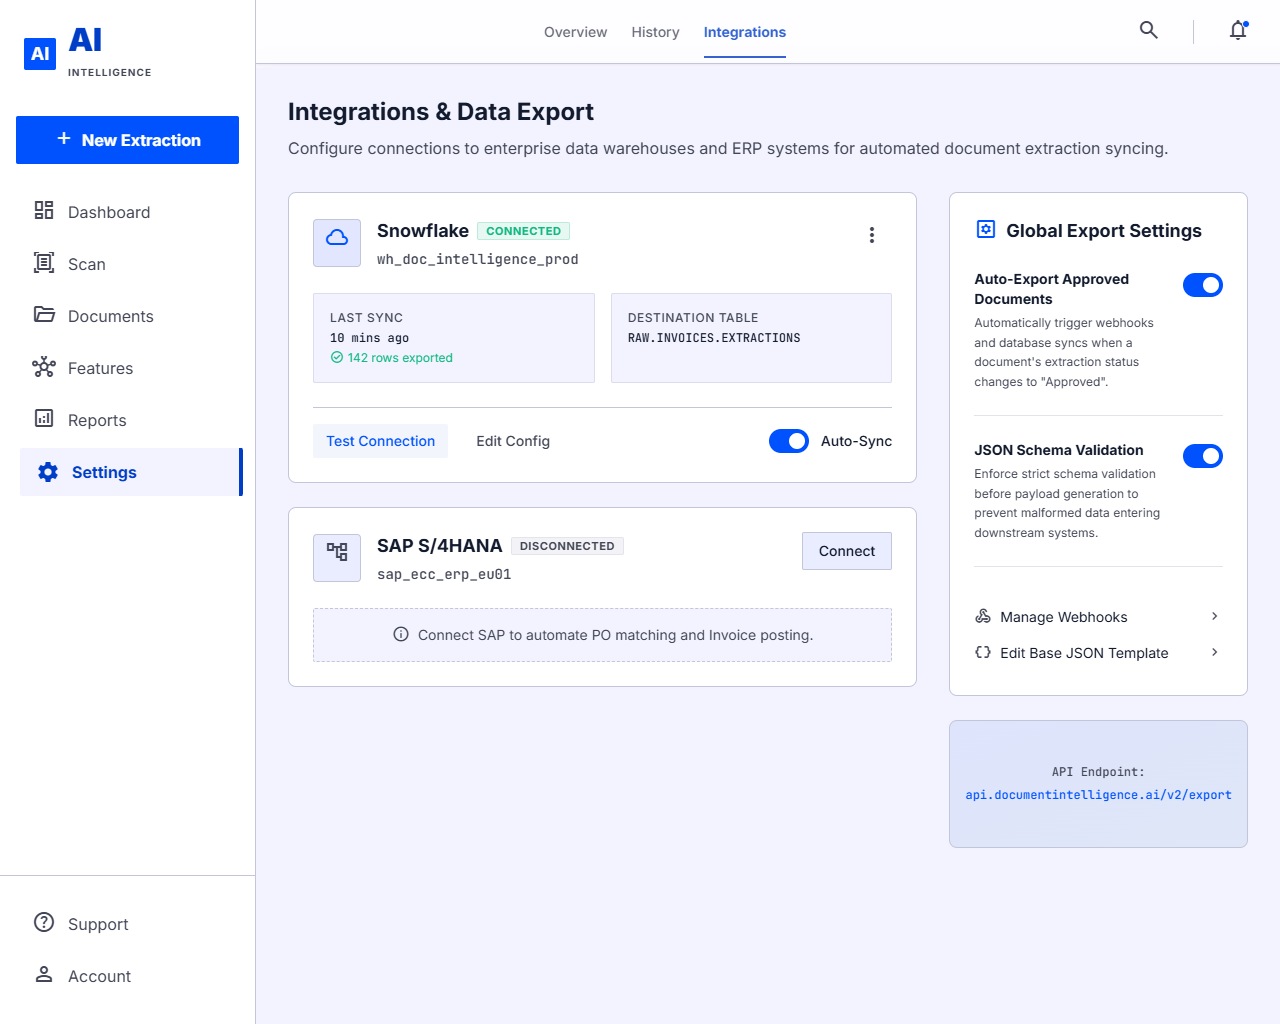Click the sap_ecc_erp_eu01 system name

pyautogui.click(x=444, y=574)
